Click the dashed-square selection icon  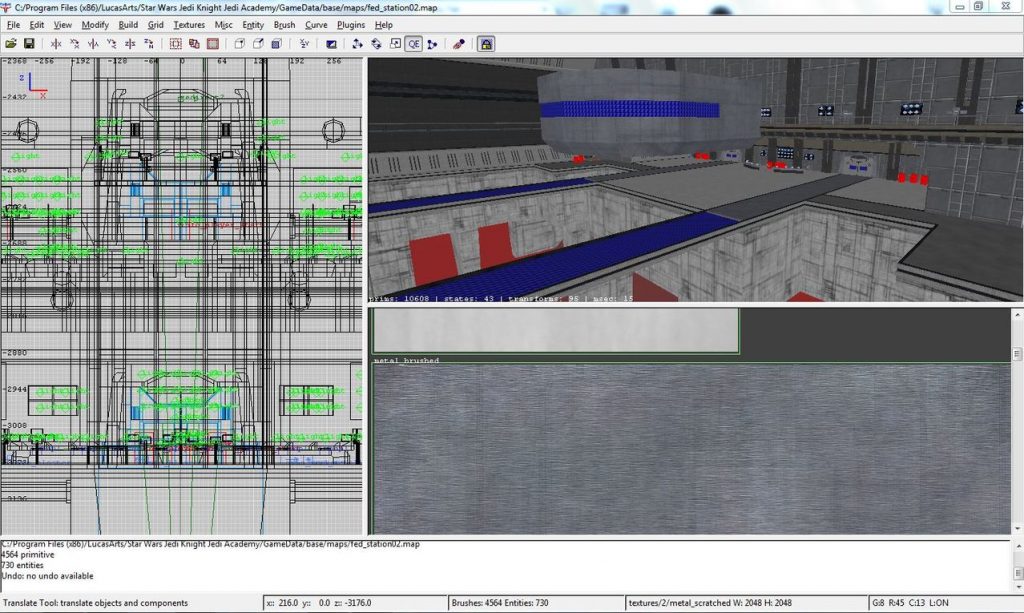[176, 44]
